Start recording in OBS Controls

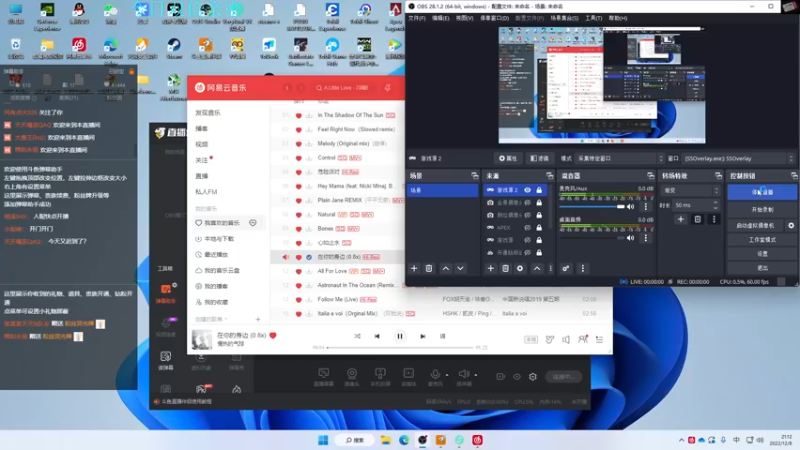pos(762,210)
